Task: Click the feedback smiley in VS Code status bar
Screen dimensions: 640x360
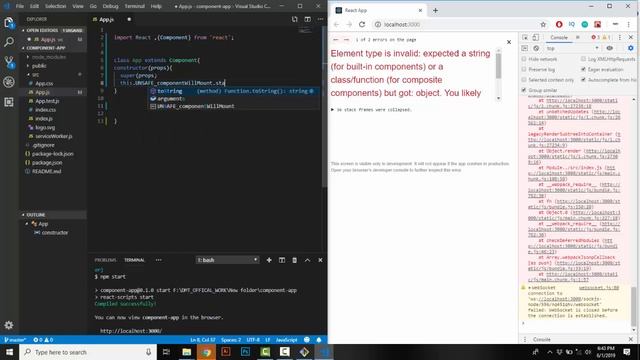Action: pyautogui.click(x=307, y=340)
